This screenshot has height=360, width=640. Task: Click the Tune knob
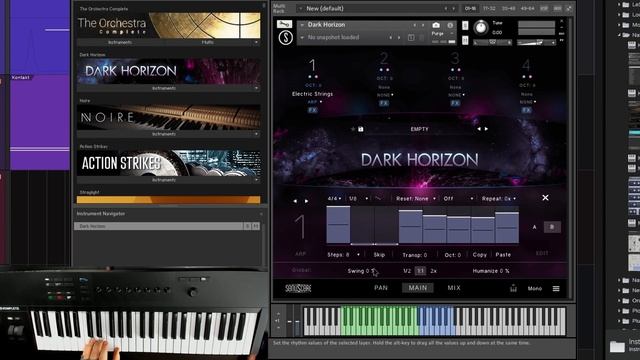(x=481, y=28)
